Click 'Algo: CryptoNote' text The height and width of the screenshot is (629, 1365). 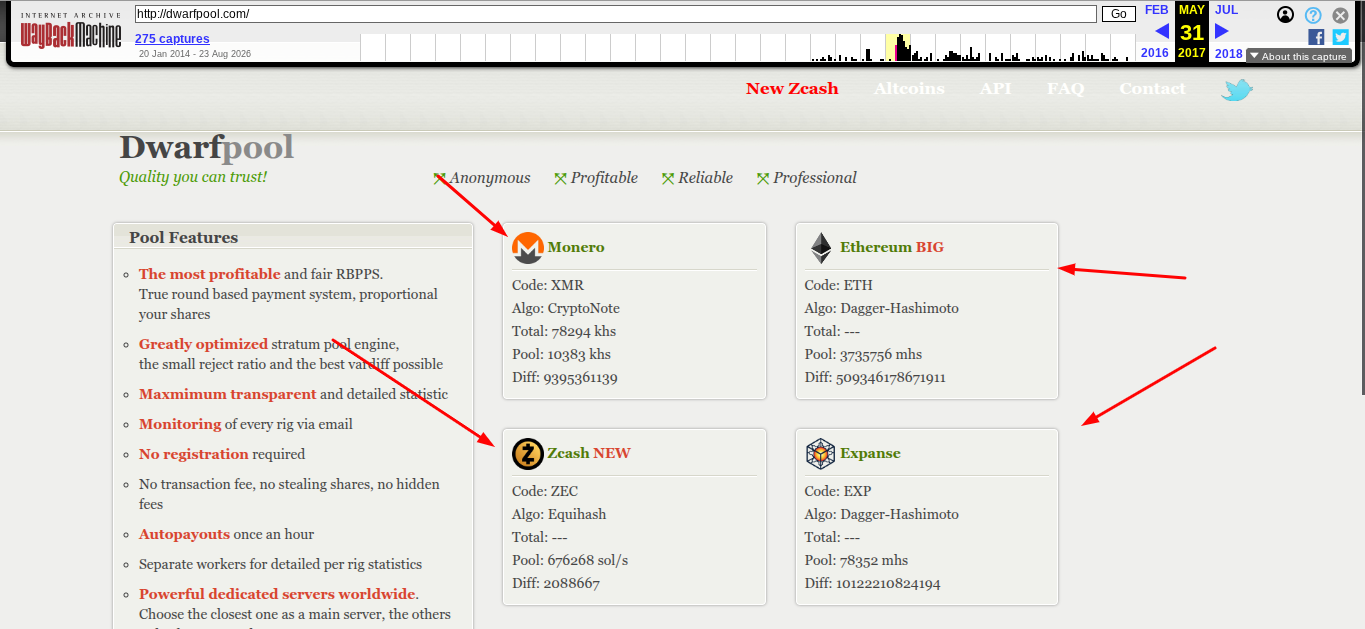click(566, 308)
